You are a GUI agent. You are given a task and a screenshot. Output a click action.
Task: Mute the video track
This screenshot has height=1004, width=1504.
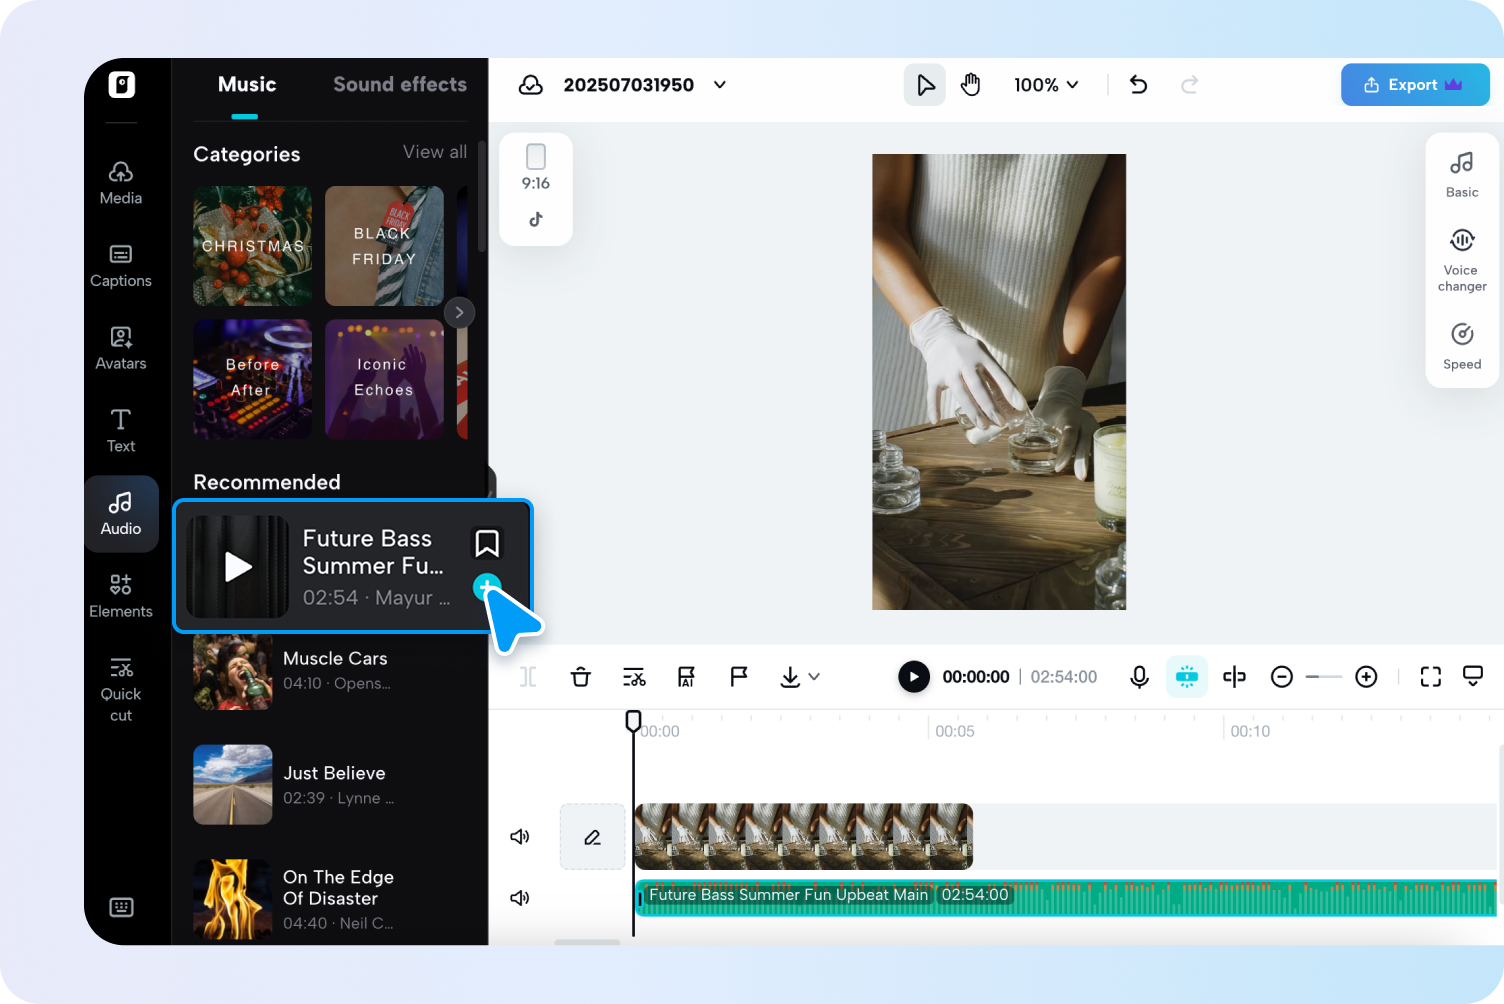519,836
